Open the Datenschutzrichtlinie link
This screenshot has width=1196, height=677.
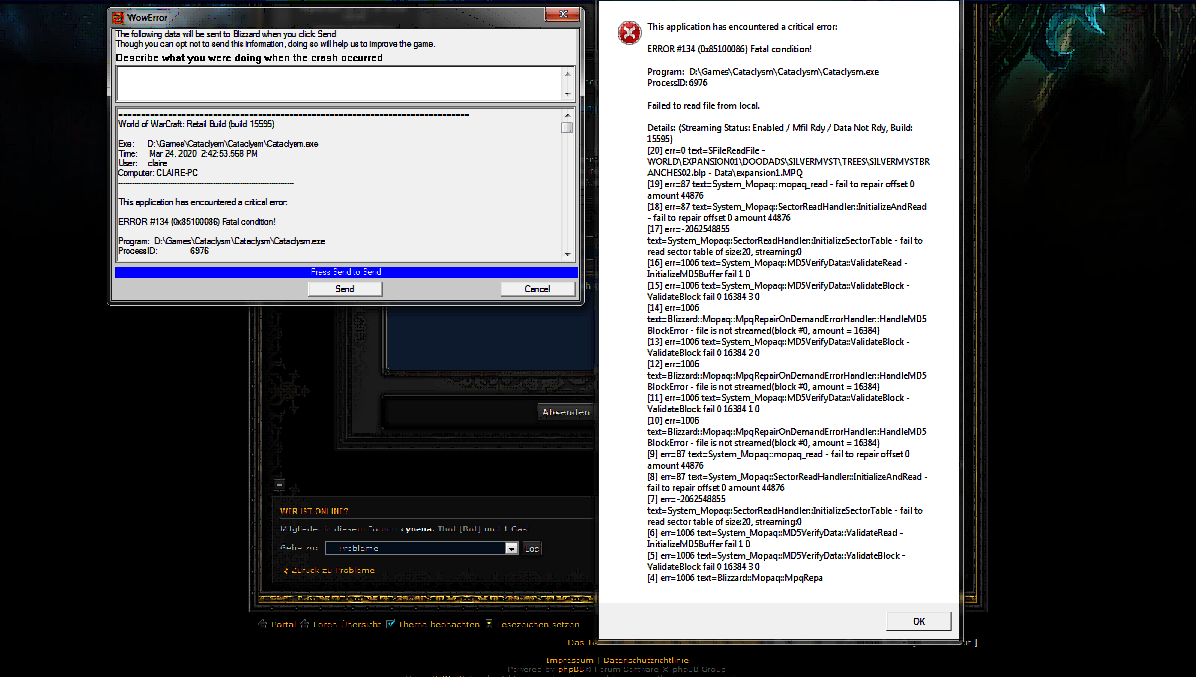[646, 660]
